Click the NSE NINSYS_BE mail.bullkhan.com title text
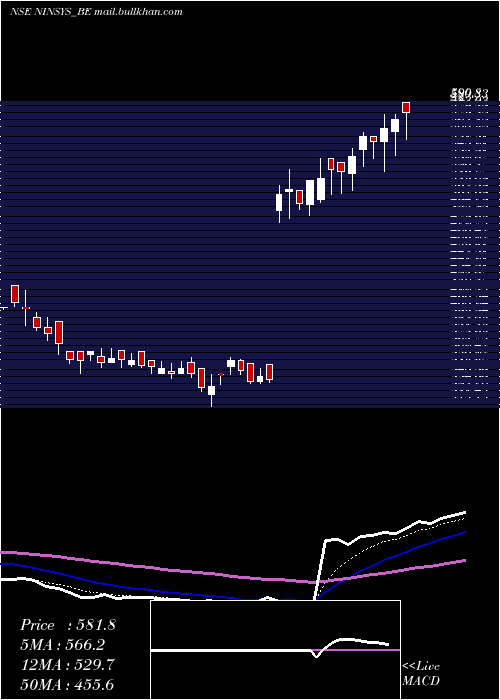Screen dimensions: 500x700 click(x=96, y=12)
